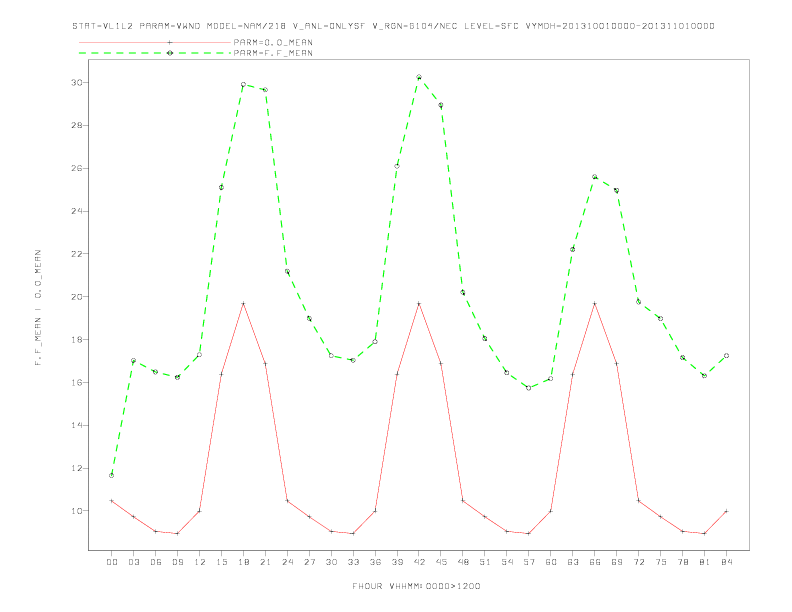This screenshot has height=612, width=792.
Task: Click y-axis tick label 10
Action: coord(77,511)
